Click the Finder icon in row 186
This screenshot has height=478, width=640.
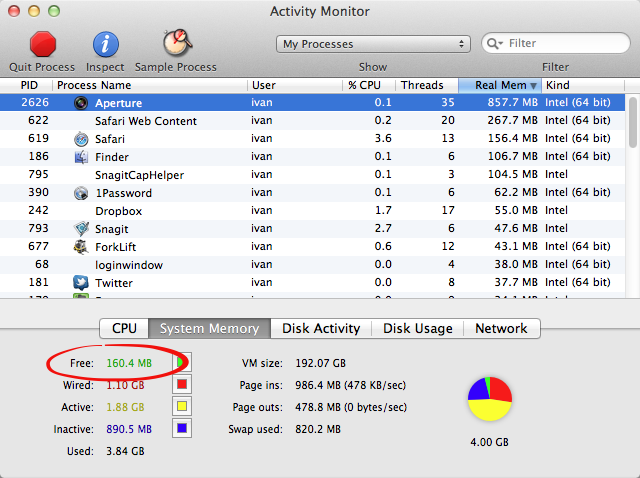[x=81, y=157]
